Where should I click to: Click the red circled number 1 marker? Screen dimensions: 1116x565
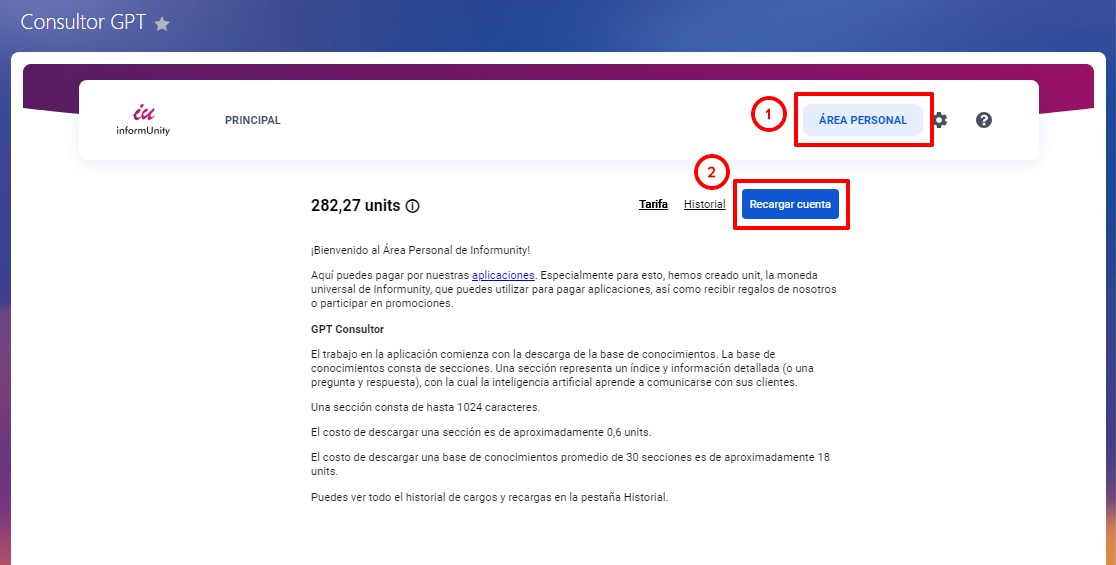click(768, 115)
